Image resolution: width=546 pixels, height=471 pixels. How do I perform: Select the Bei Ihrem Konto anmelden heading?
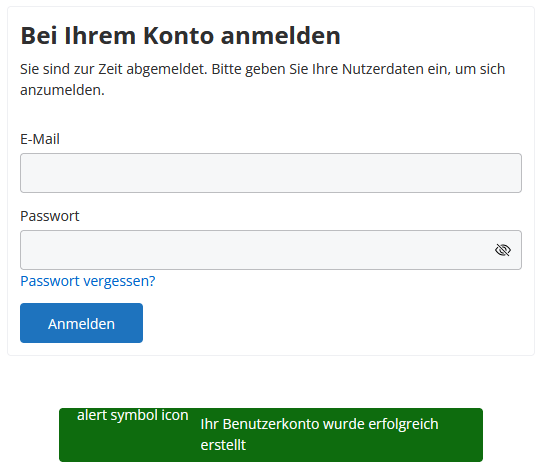point(180,36)
